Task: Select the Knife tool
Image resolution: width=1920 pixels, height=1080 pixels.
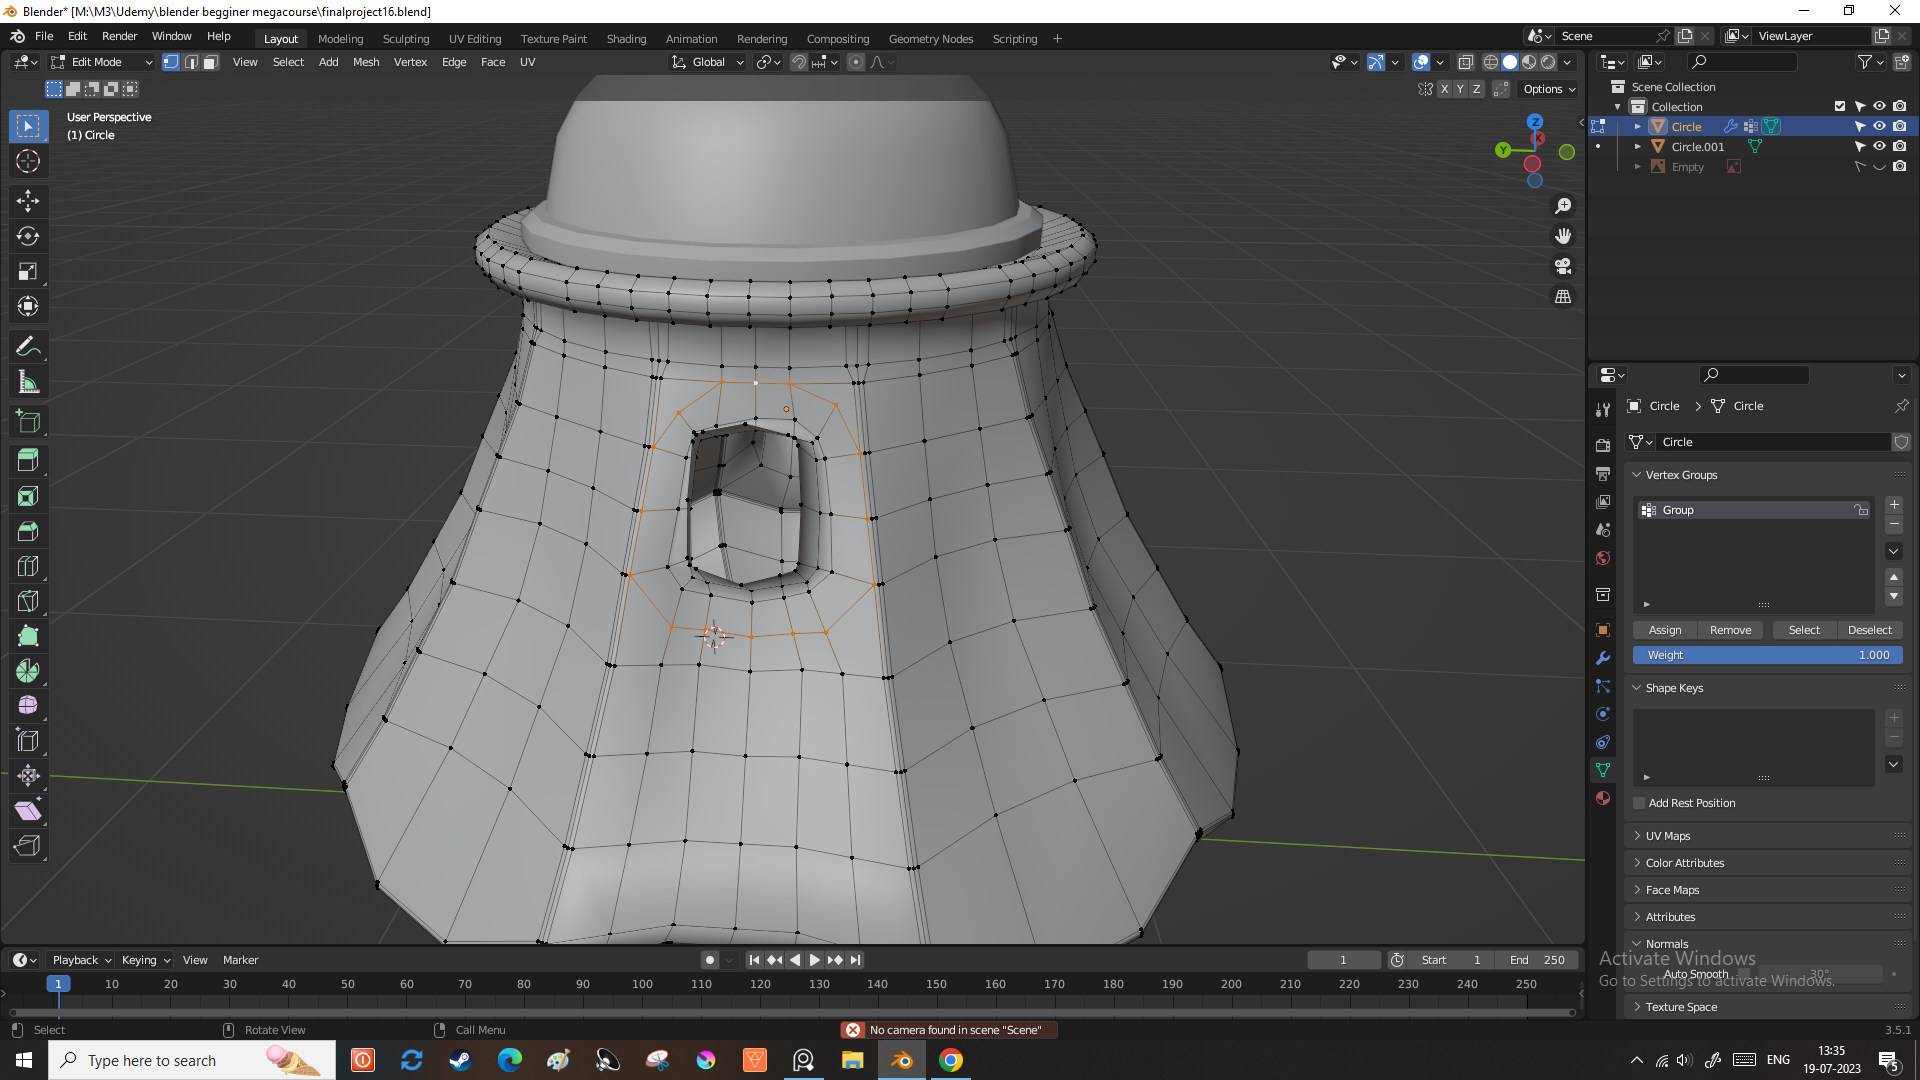Action: pos(28,601)
